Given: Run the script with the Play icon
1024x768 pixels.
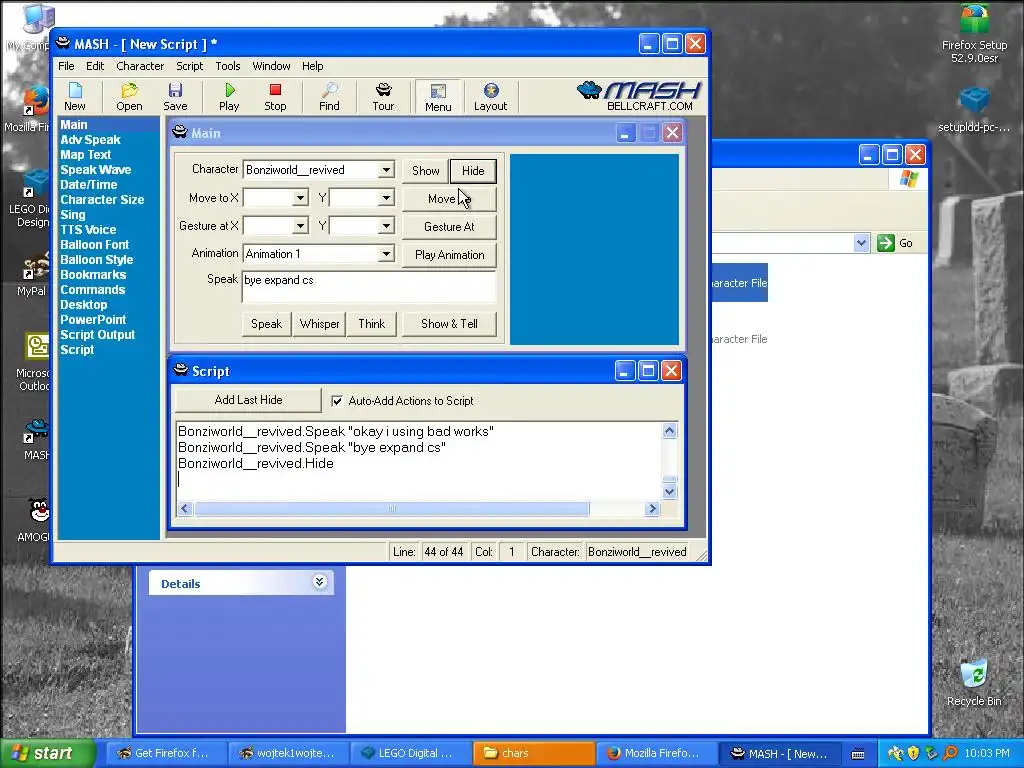Looking at the screenshot, I should tap(229, 97).
